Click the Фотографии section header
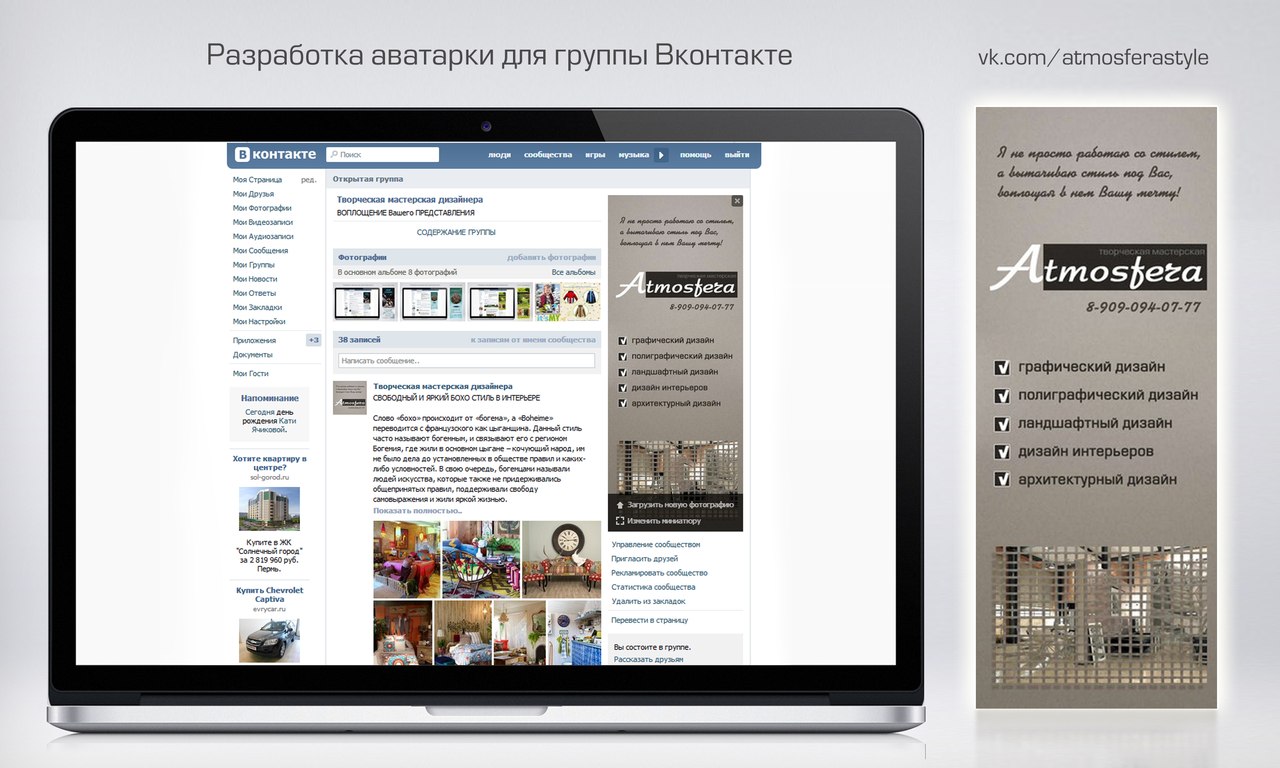The width and height of the screenshot is (1280, 768). 362,257
